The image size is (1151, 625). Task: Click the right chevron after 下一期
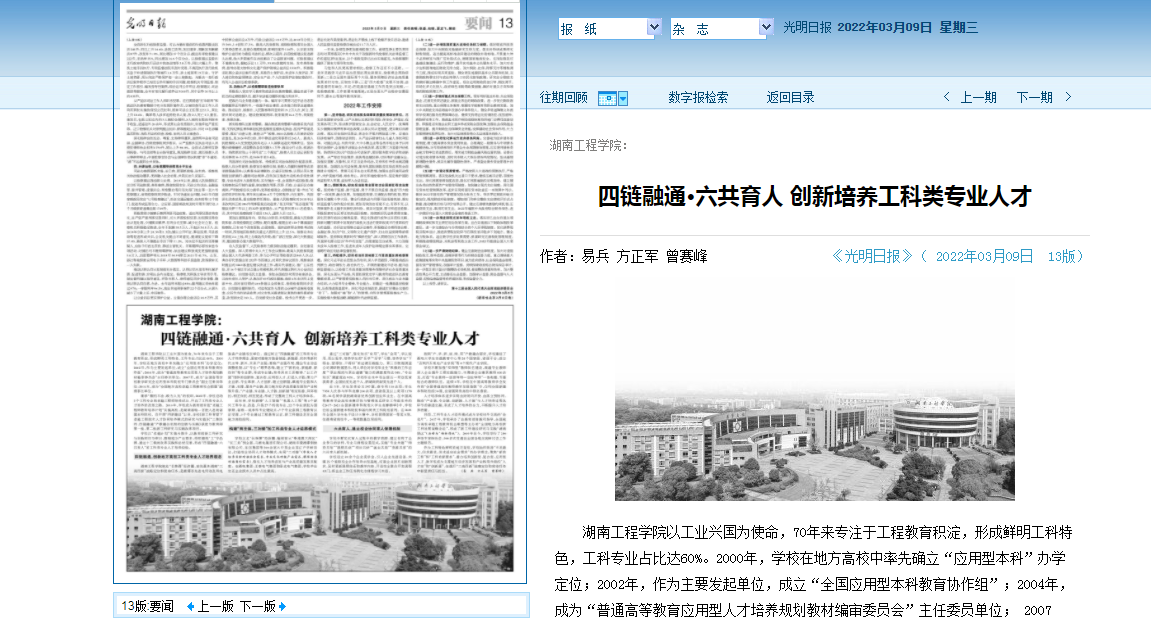(x=1068, y=97)
